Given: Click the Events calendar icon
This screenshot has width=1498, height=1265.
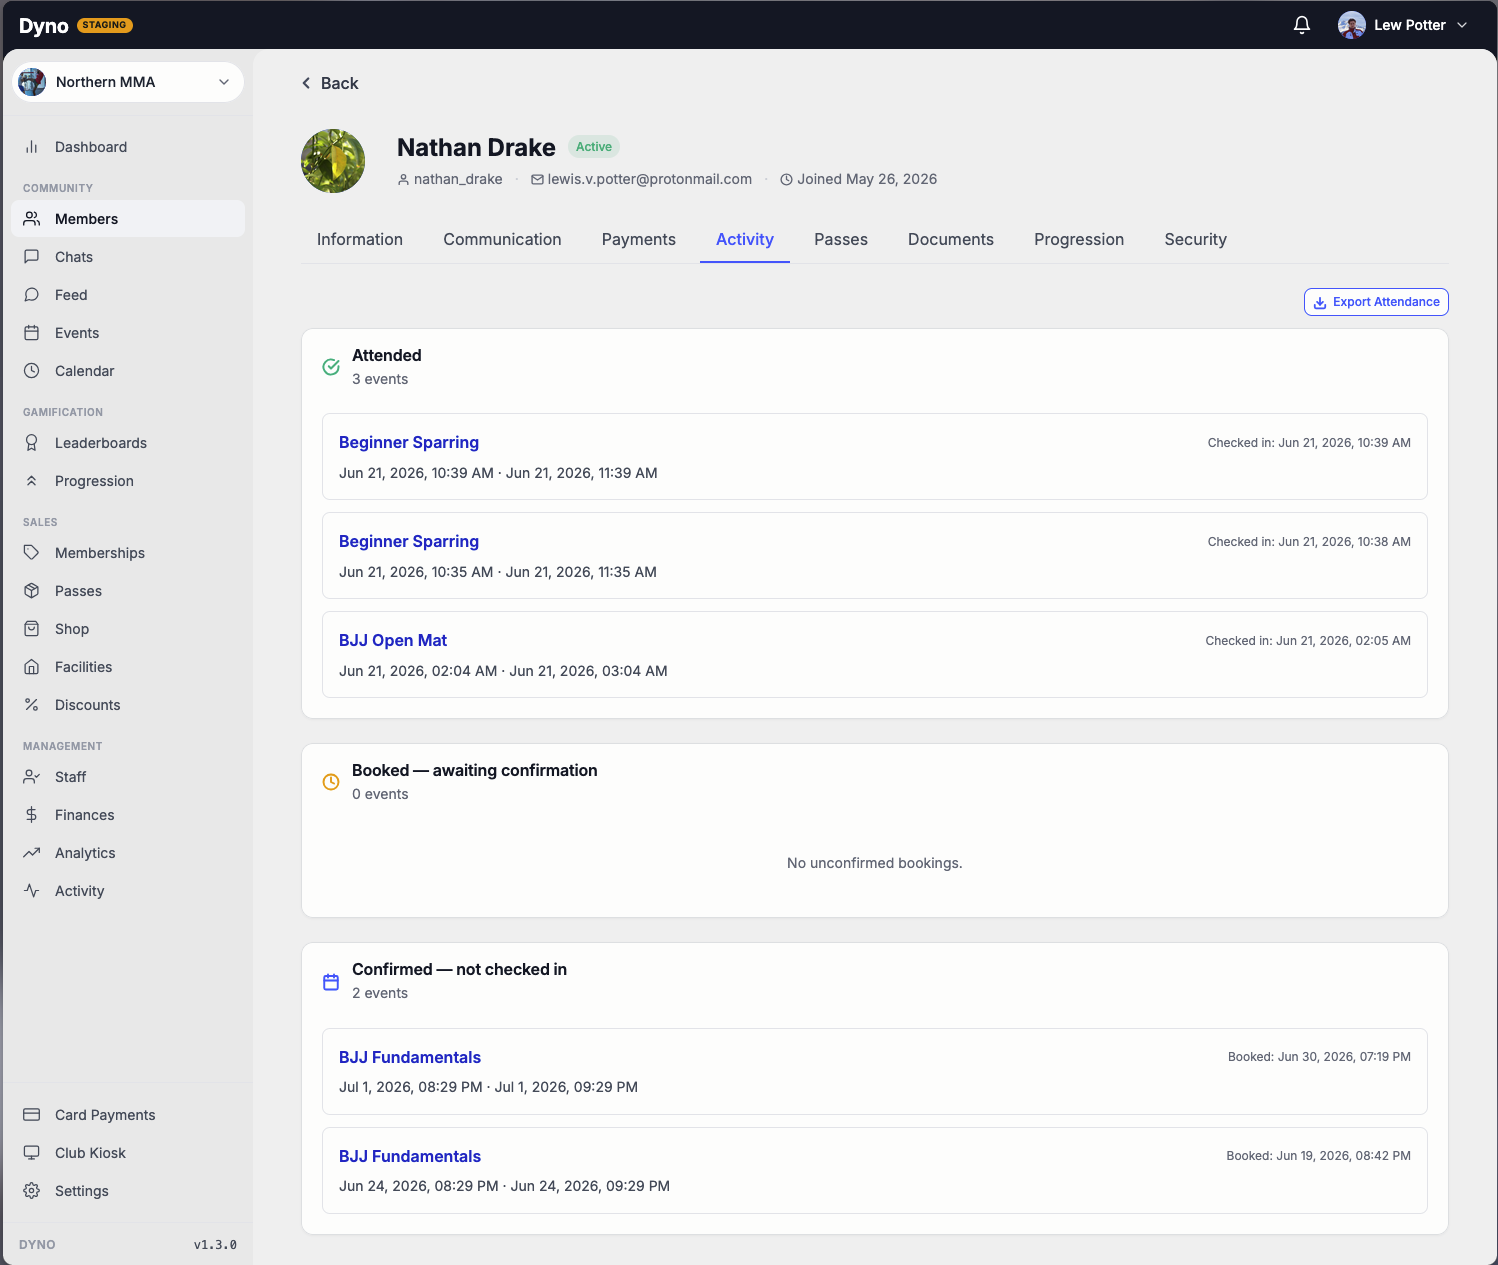Looking at the screenshot, I should point(32,333).
